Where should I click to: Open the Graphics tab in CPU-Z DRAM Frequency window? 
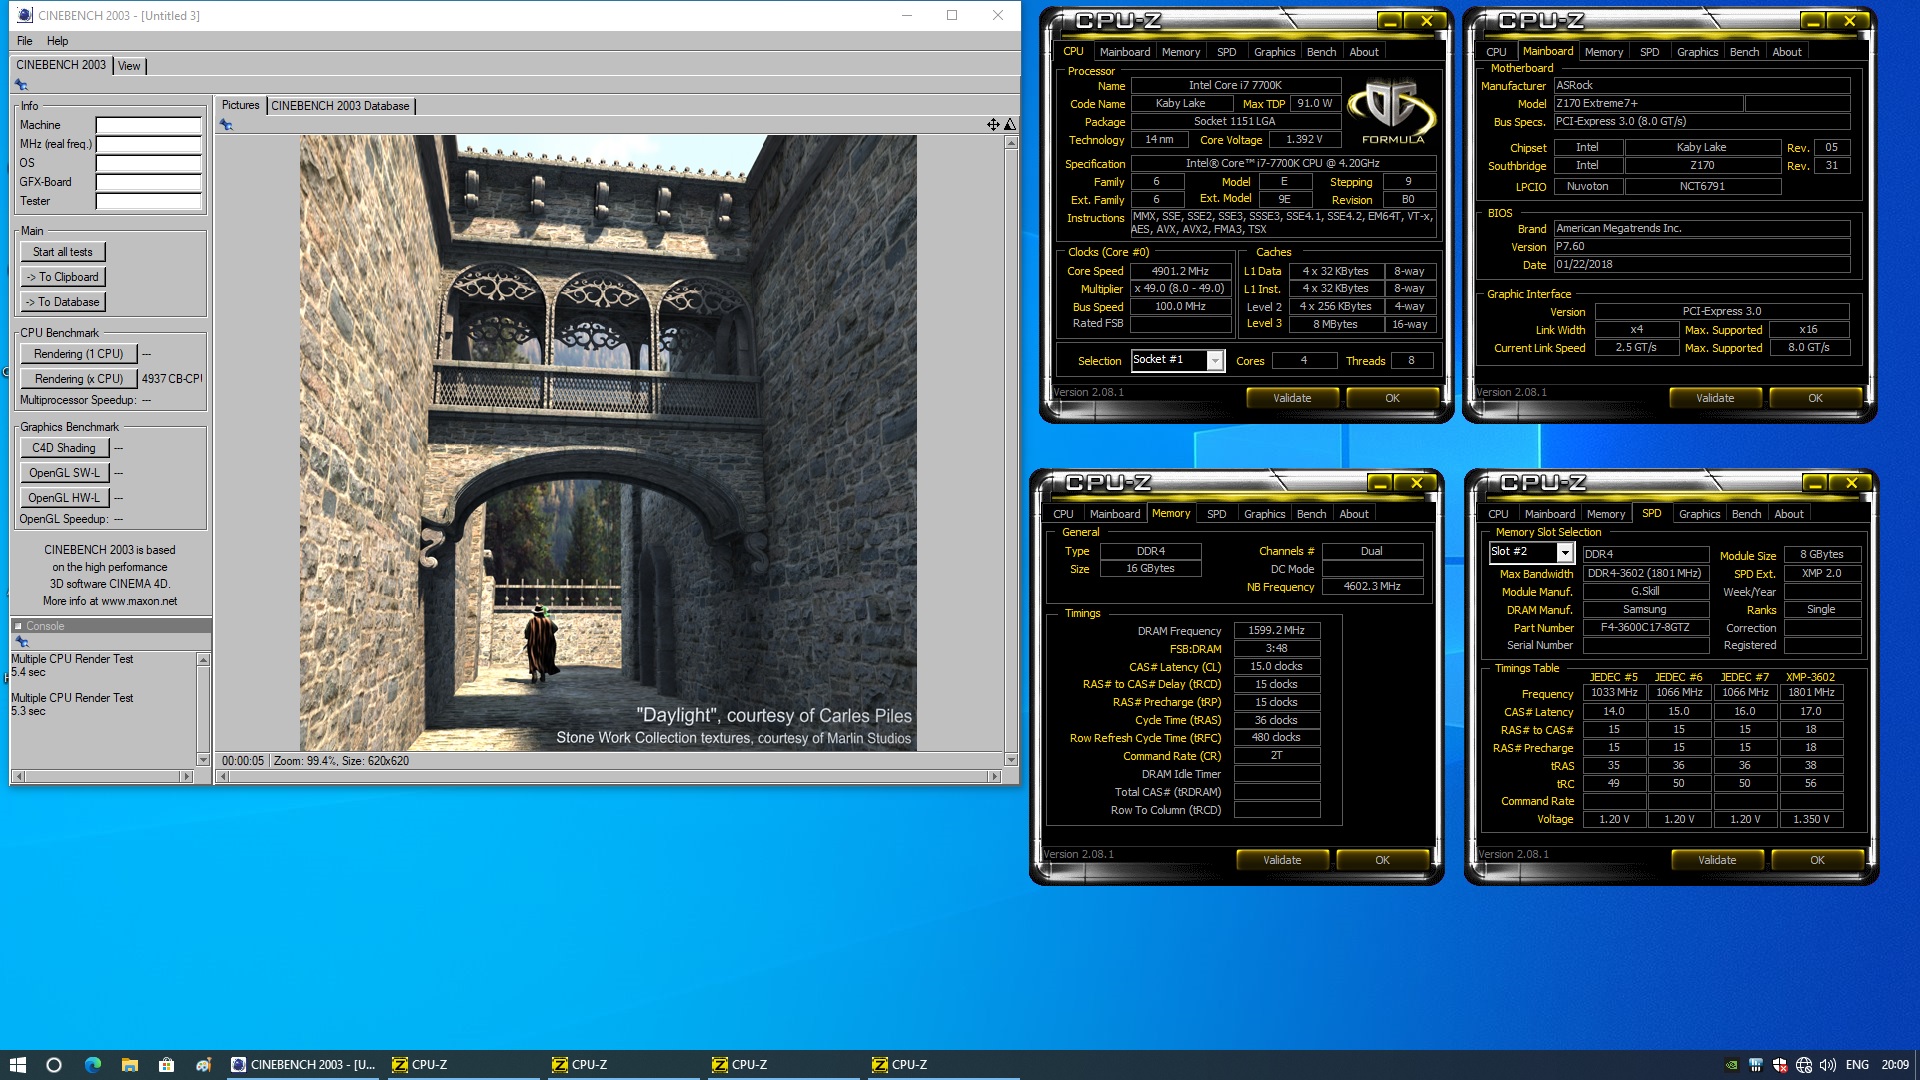click(1264, 514)
